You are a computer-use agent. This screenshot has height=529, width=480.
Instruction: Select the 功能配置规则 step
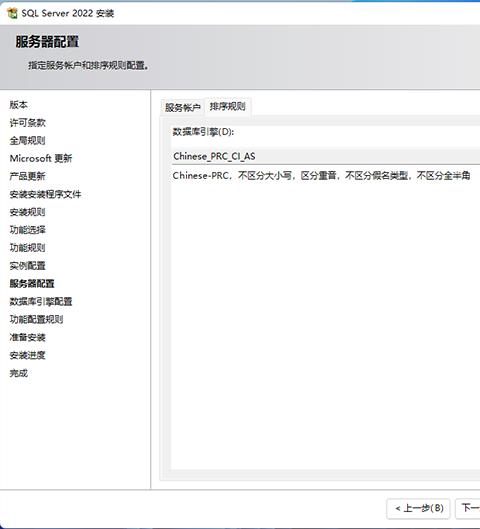pos(36,319)
